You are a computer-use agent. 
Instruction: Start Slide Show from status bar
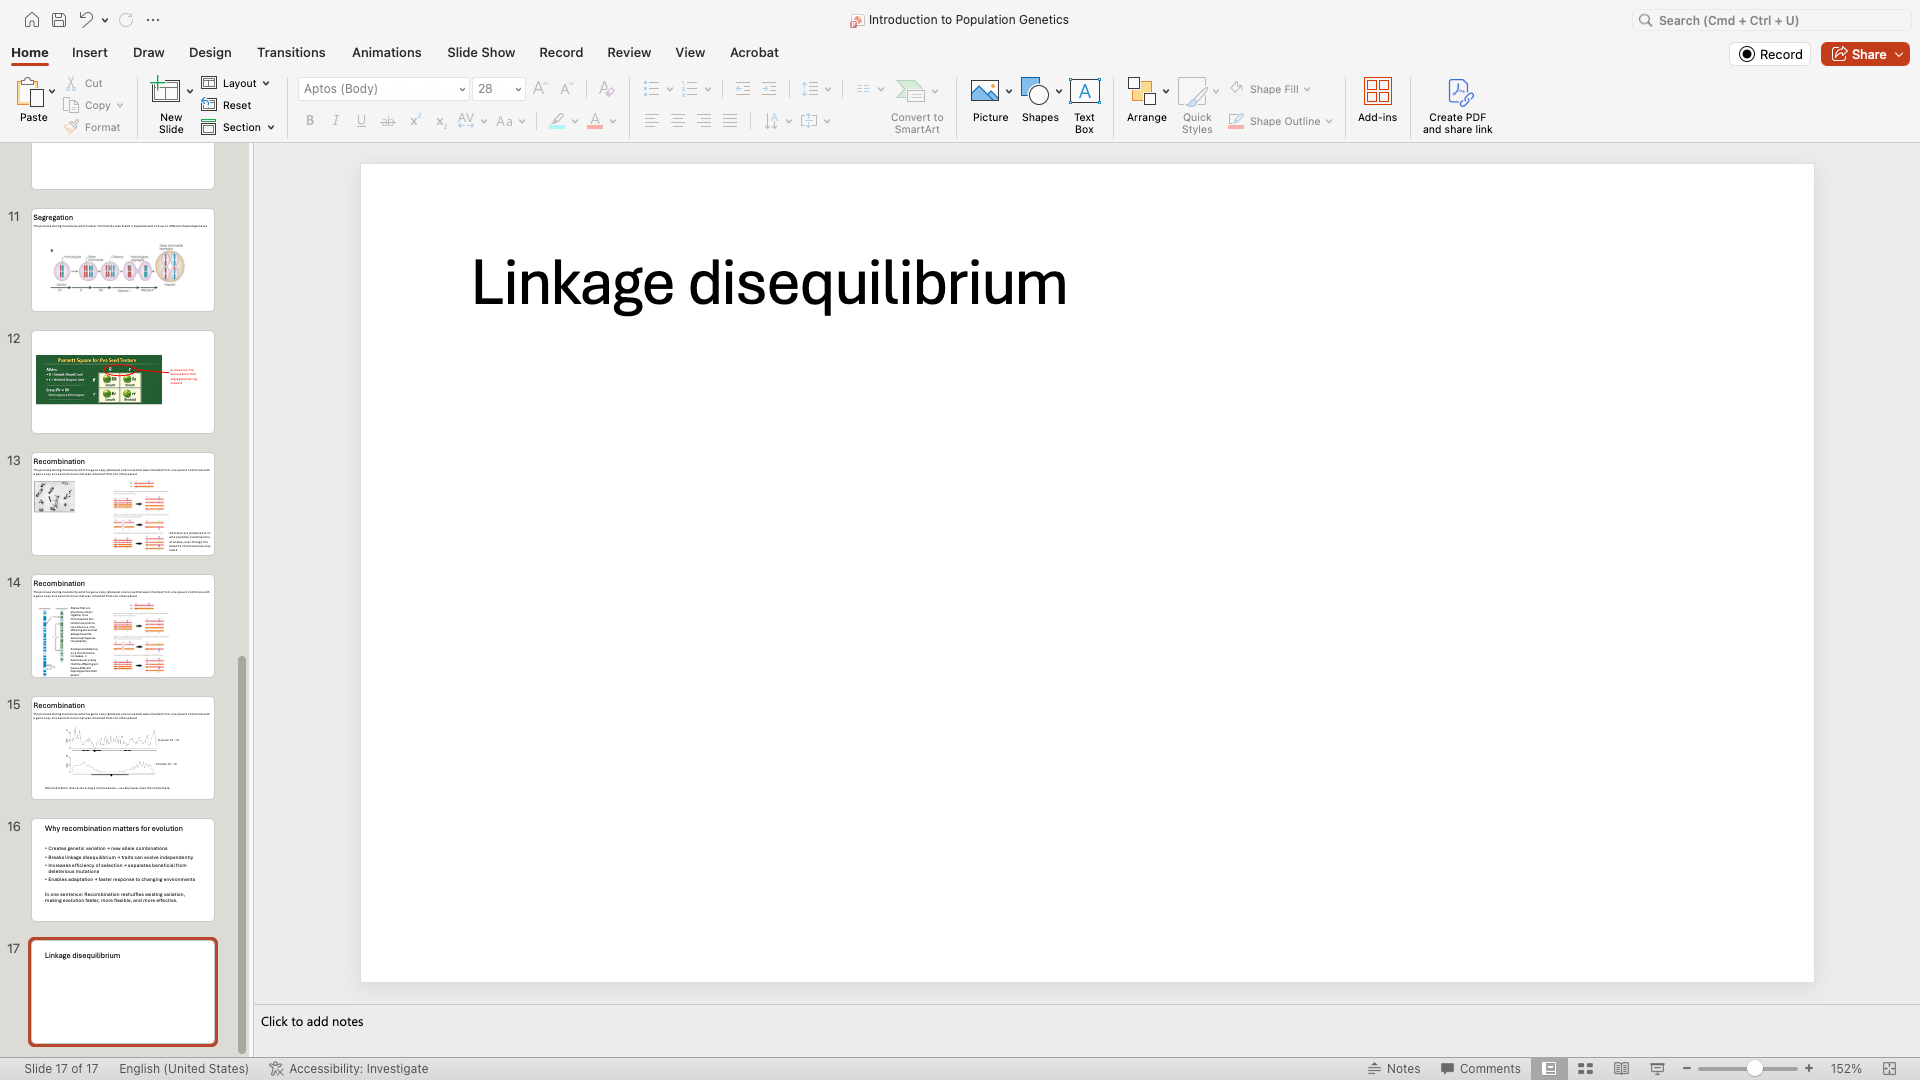pos(1657,1068)
